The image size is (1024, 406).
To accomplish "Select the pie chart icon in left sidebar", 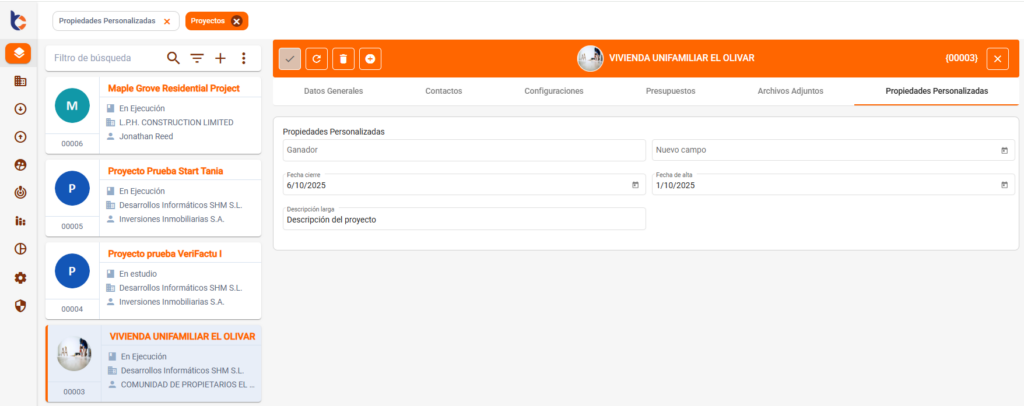I will point(20,249).
